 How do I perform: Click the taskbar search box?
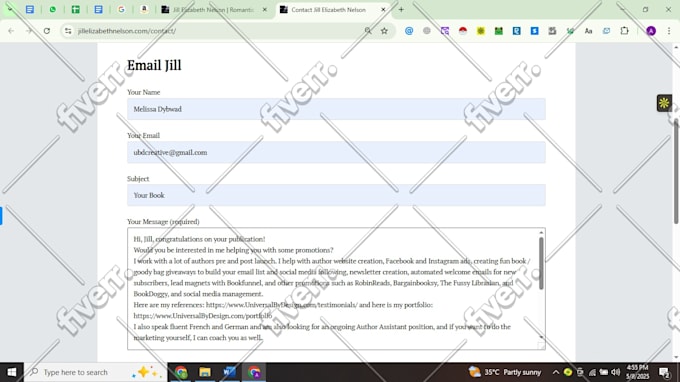95,372
